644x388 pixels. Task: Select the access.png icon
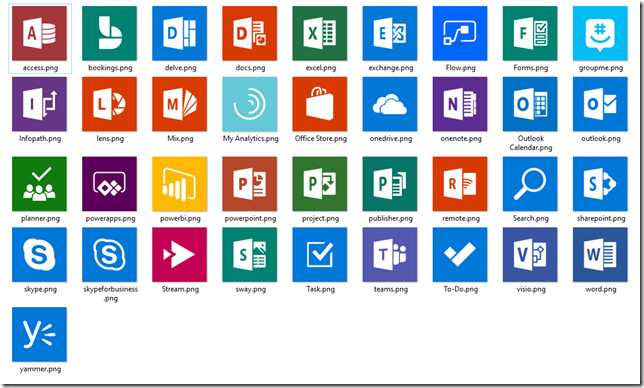click(x=39, y=33)
